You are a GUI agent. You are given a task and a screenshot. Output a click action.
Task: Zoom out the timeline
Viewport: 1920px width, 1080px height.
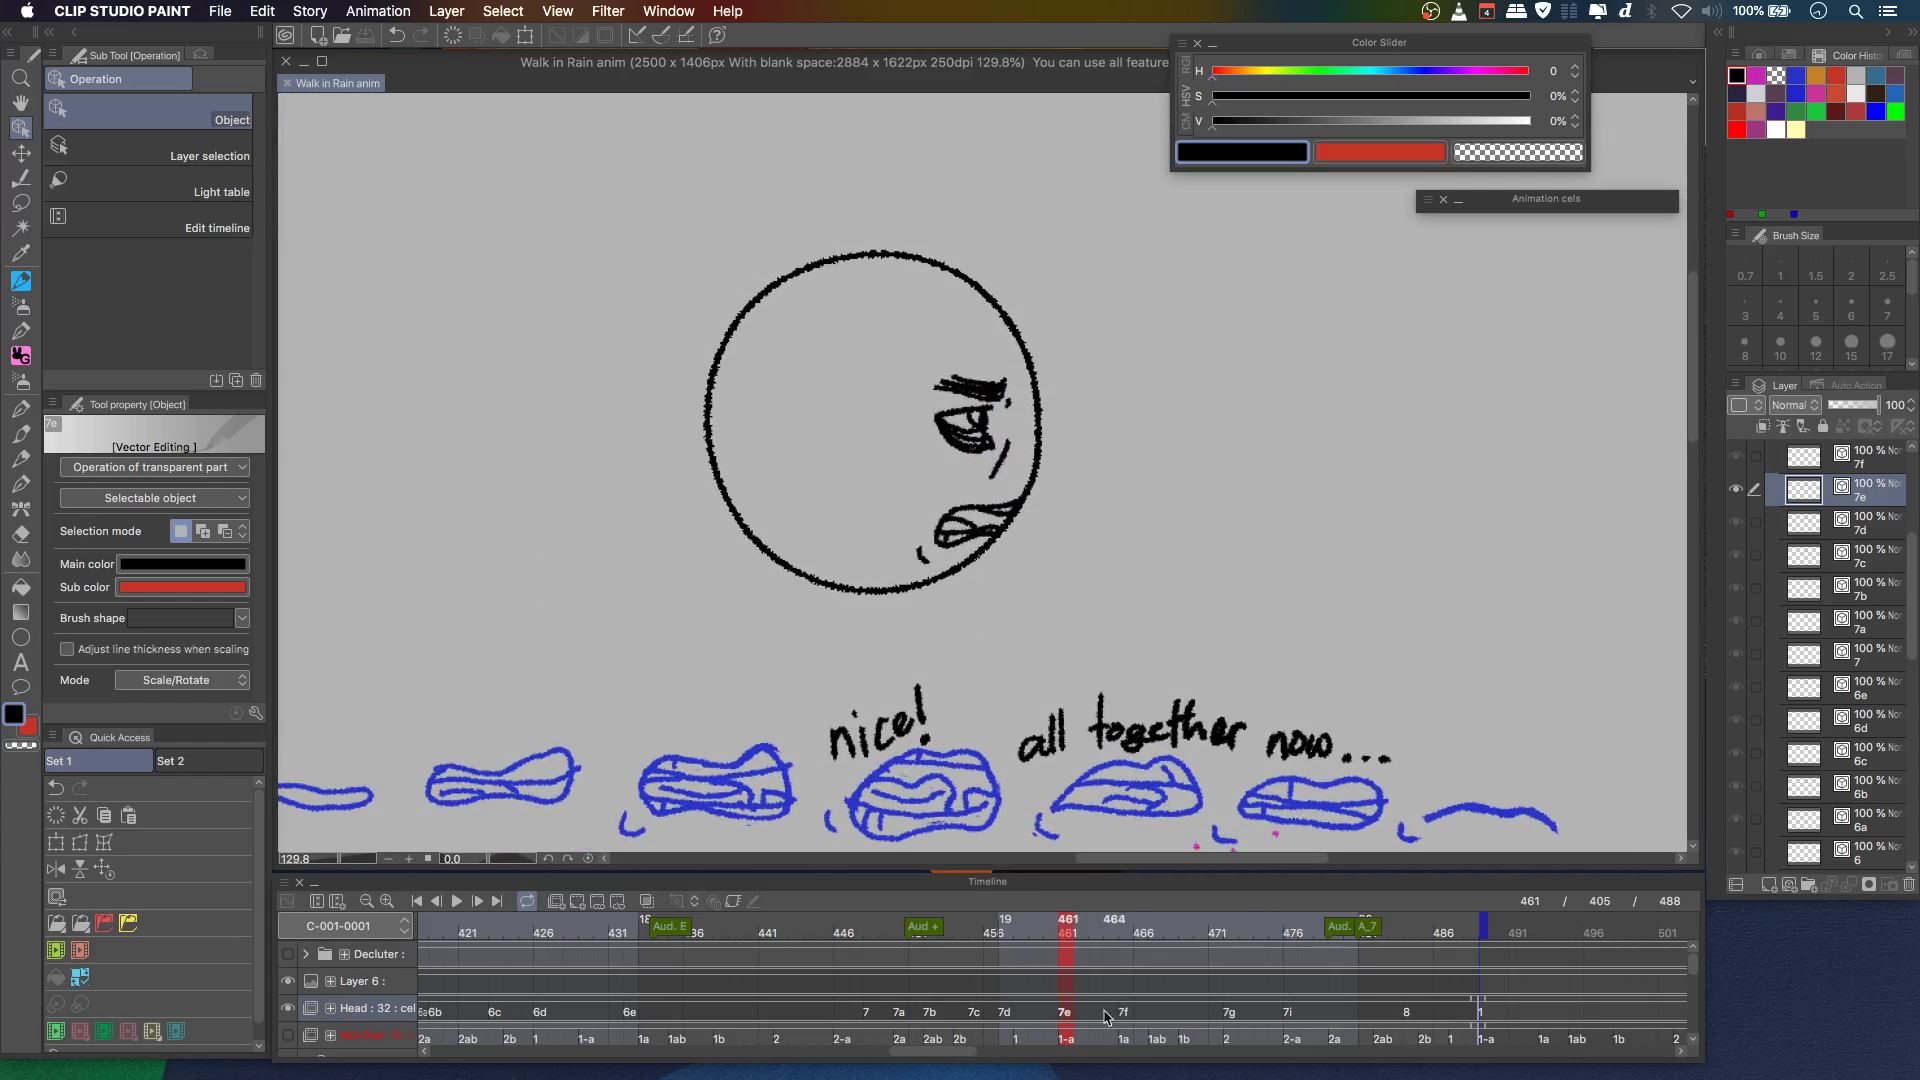point(366,901)
